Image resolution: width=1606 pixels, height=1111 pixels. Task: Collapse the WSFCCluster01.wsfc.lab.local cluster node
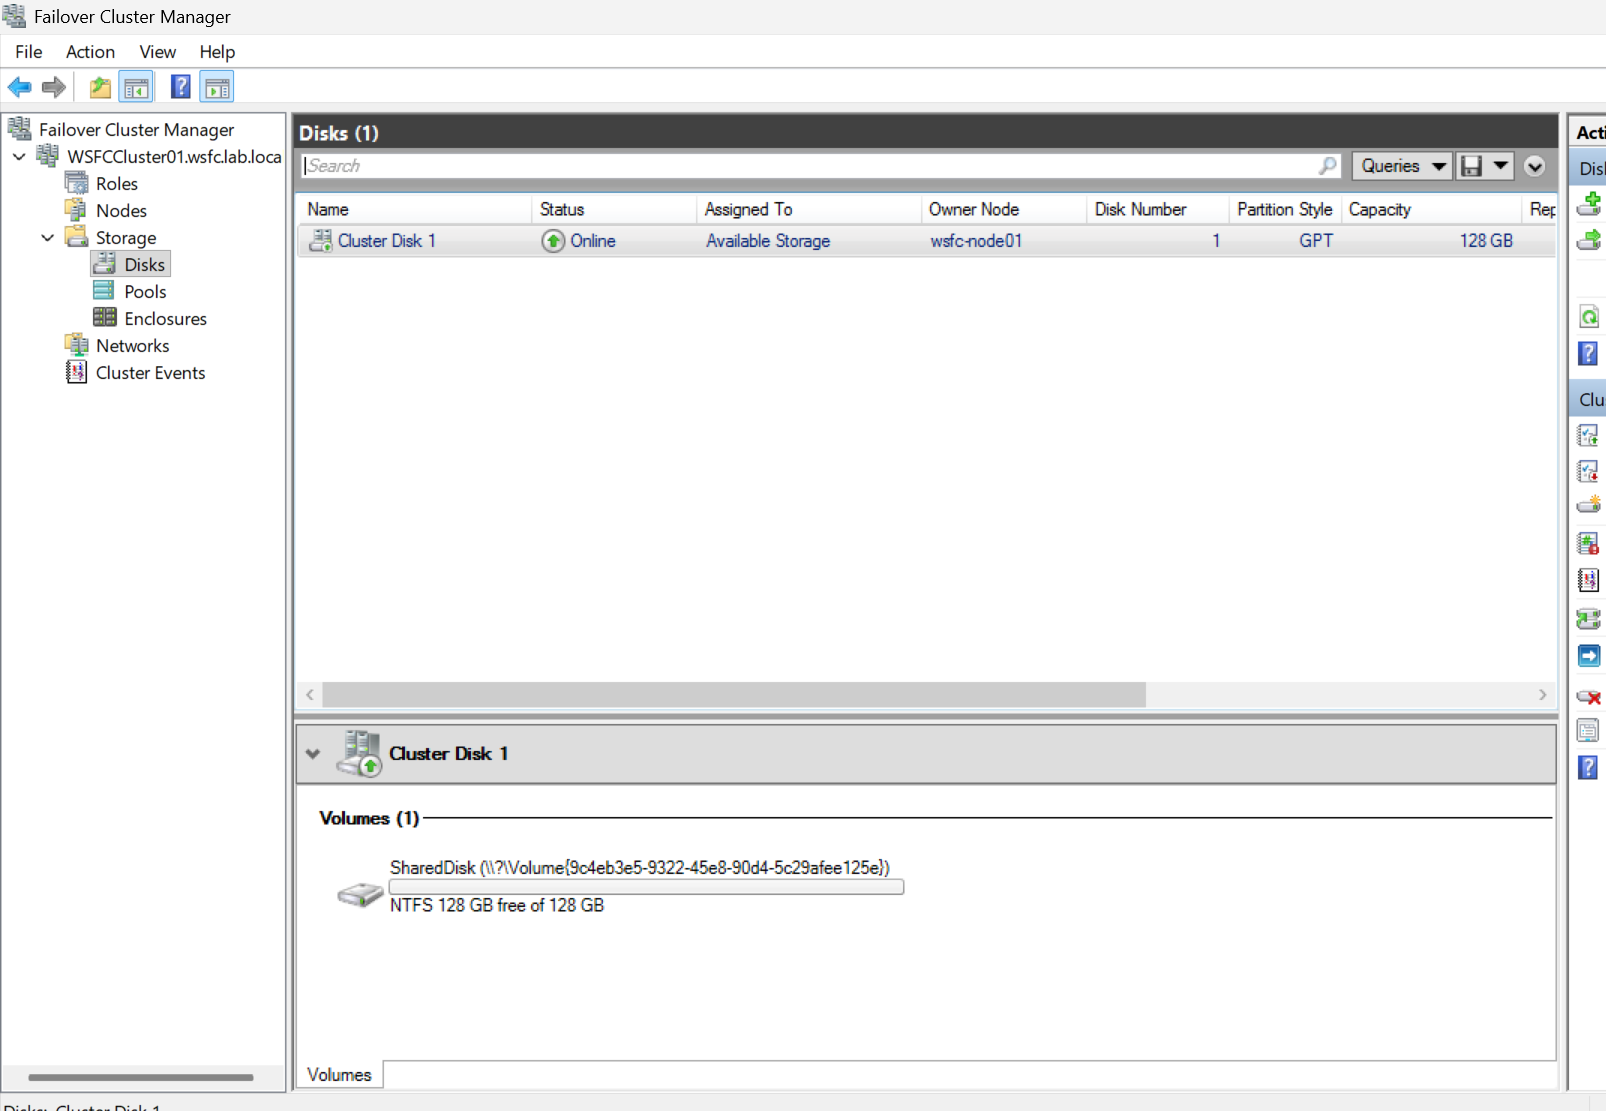pos(18,156)
